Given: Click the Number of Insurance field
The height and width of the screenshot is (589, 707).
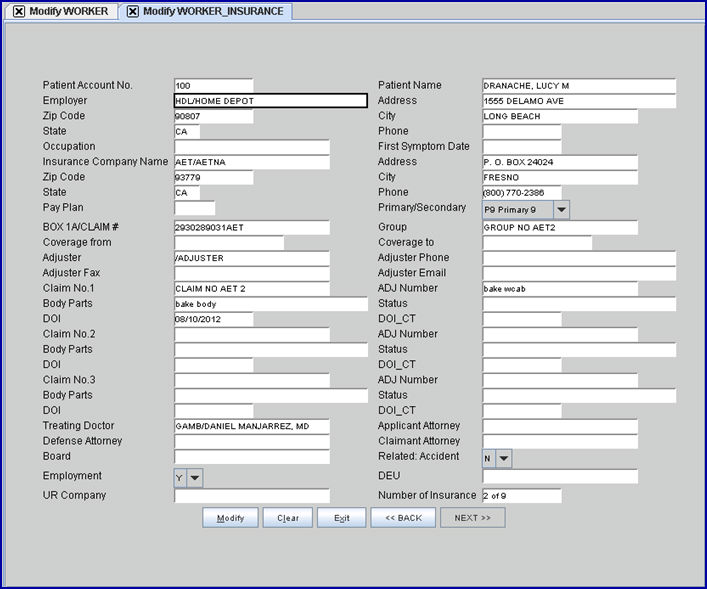Looking at the screenshot, I should tap(522, 496).
